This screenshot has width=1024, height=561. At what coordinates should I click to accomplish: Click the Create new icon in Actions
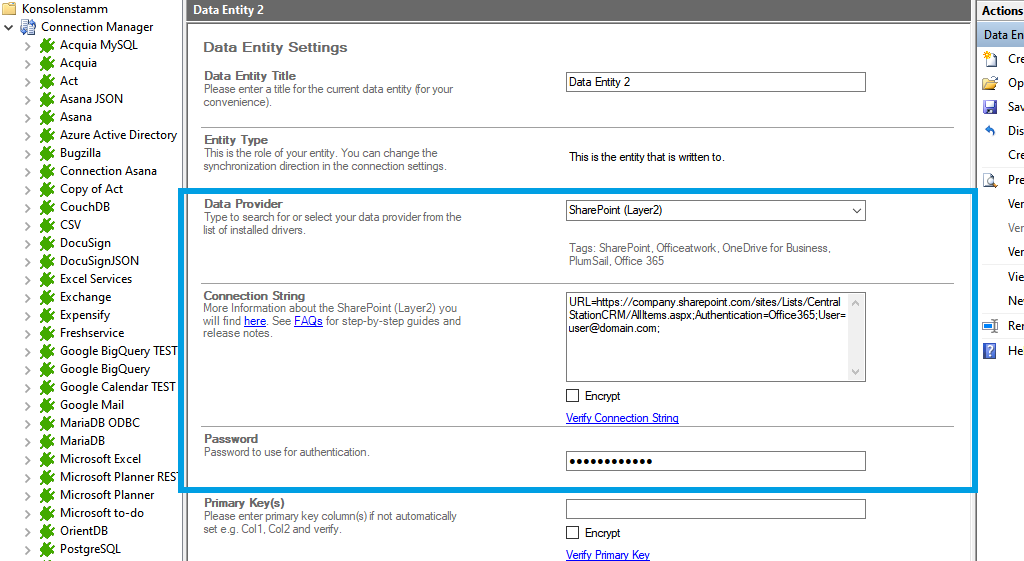[x=990, y=59]
